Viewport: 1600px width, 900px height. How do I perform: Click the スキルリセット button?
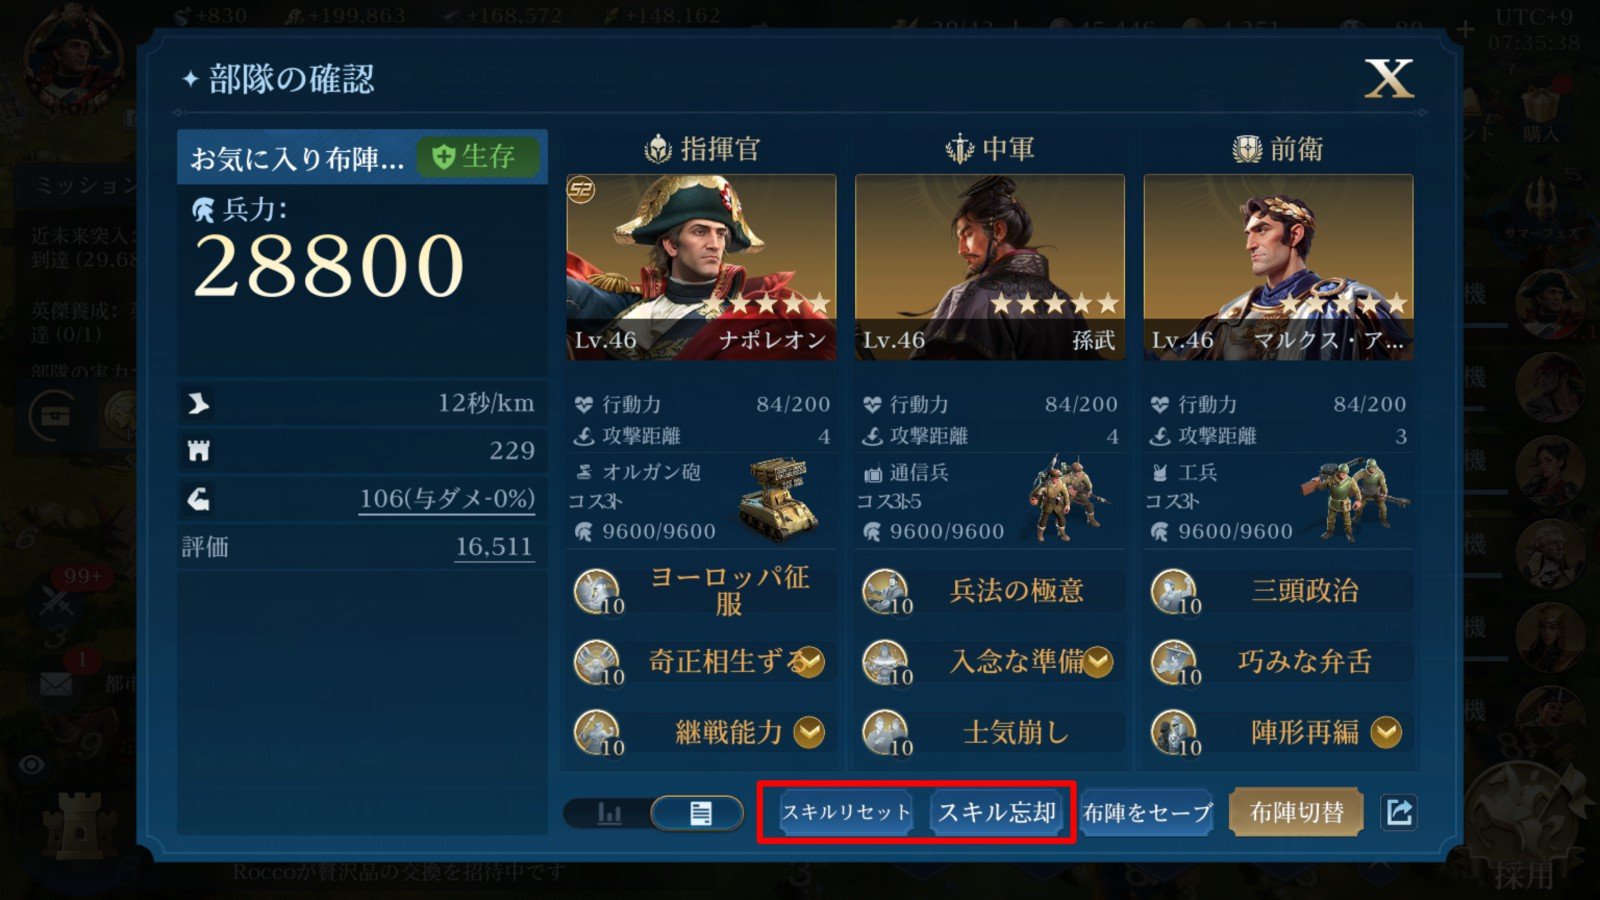point(846,812)
